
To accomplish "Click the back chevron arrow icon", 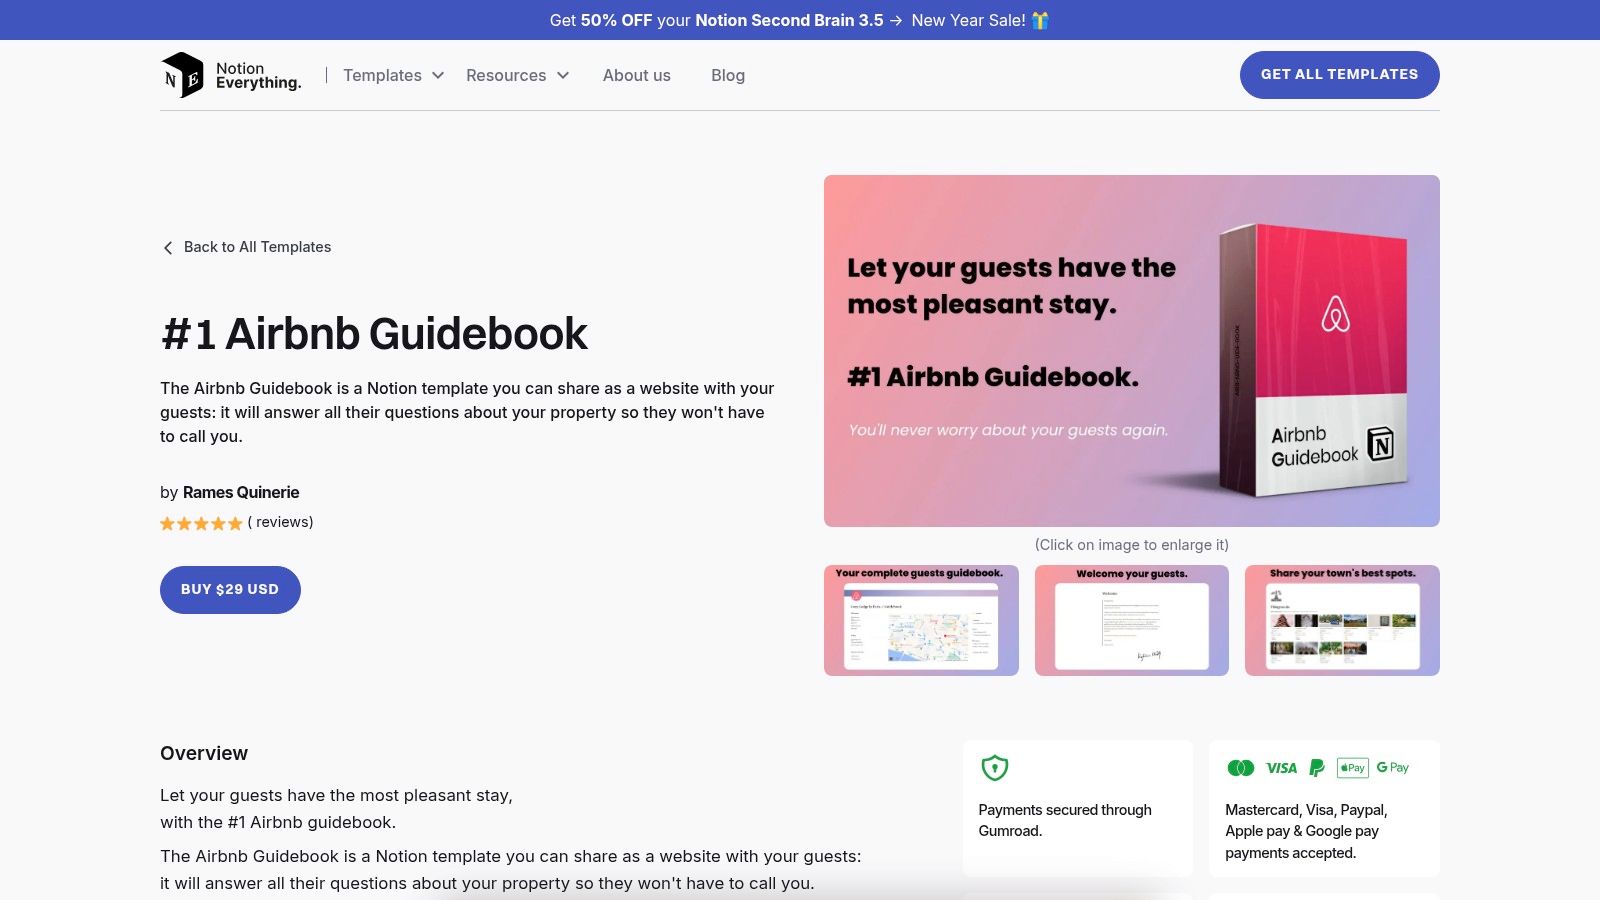I will pyautogui.click(x=168, y=248).
